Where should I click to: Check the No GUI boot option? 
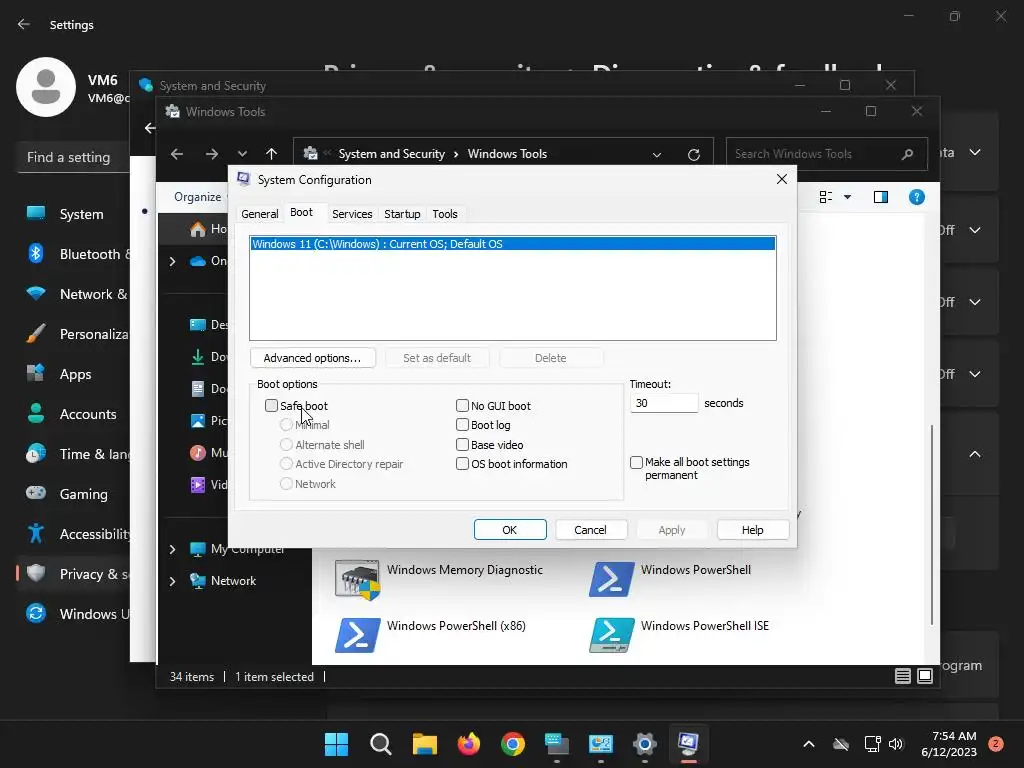click(x=462, y=406)
